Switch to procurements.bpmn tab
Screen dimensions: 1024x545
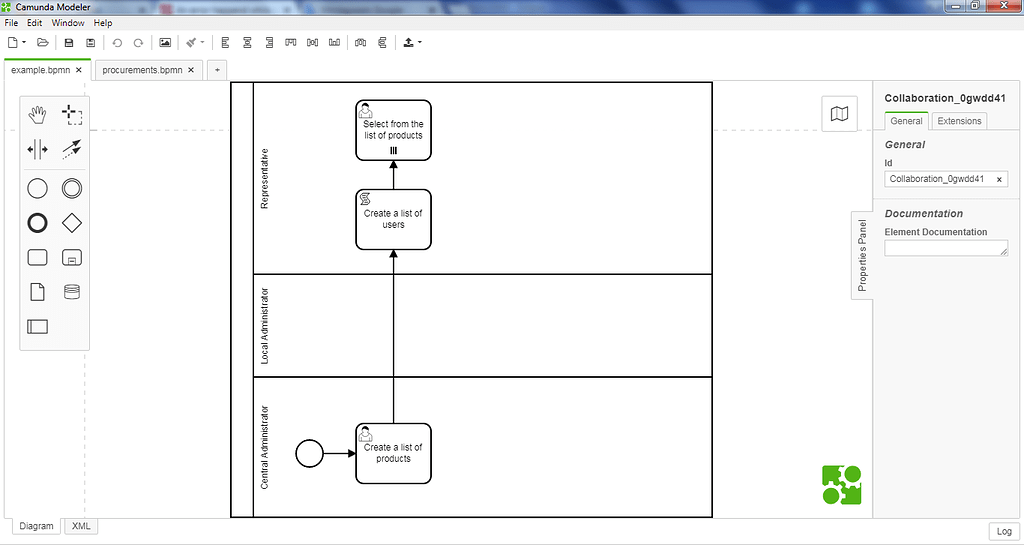click(x=142, y=70)
